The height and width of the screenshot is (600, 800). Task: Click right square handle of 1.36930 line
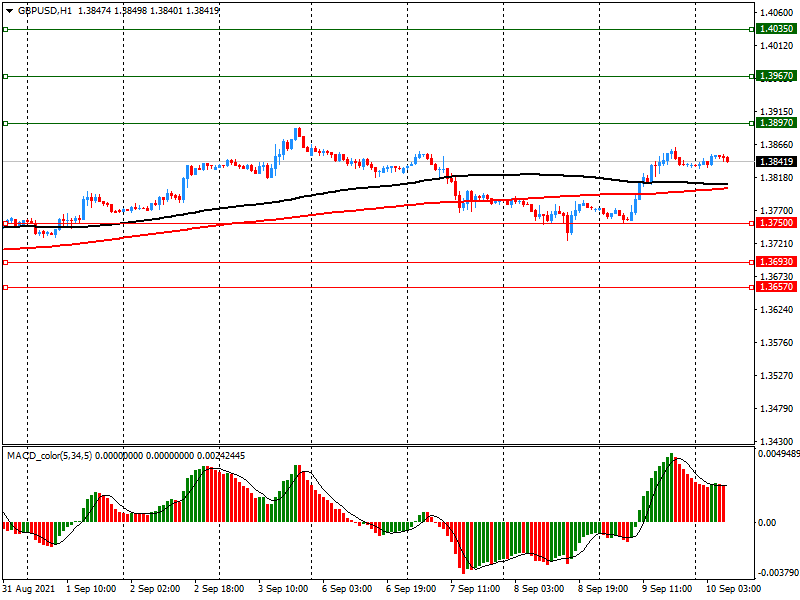pyautogui.click(x=752, y=262)
